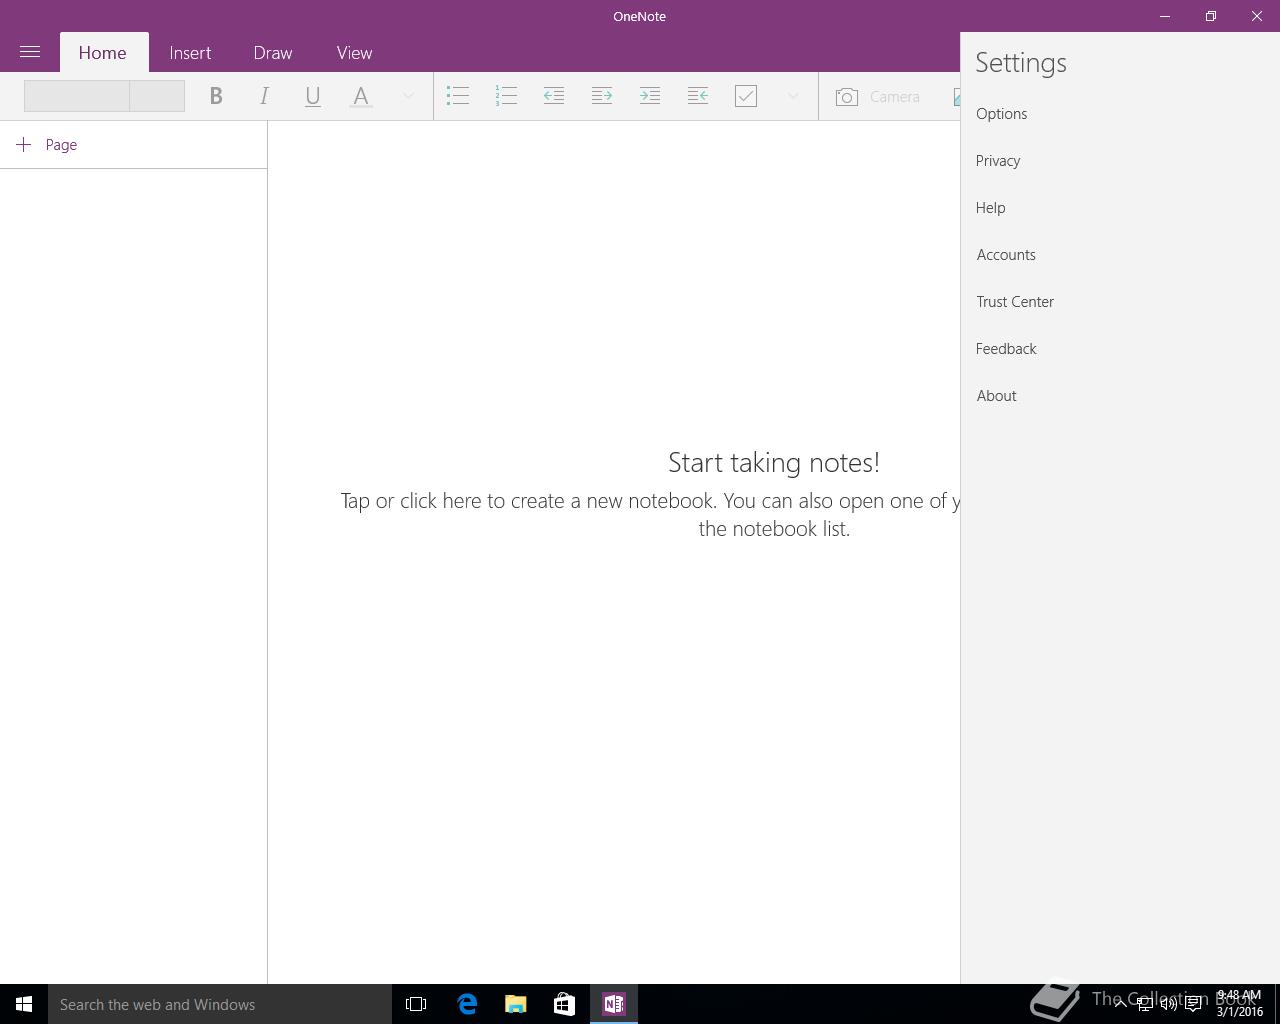
Task: Insert a numbered list
Action: 506,96
